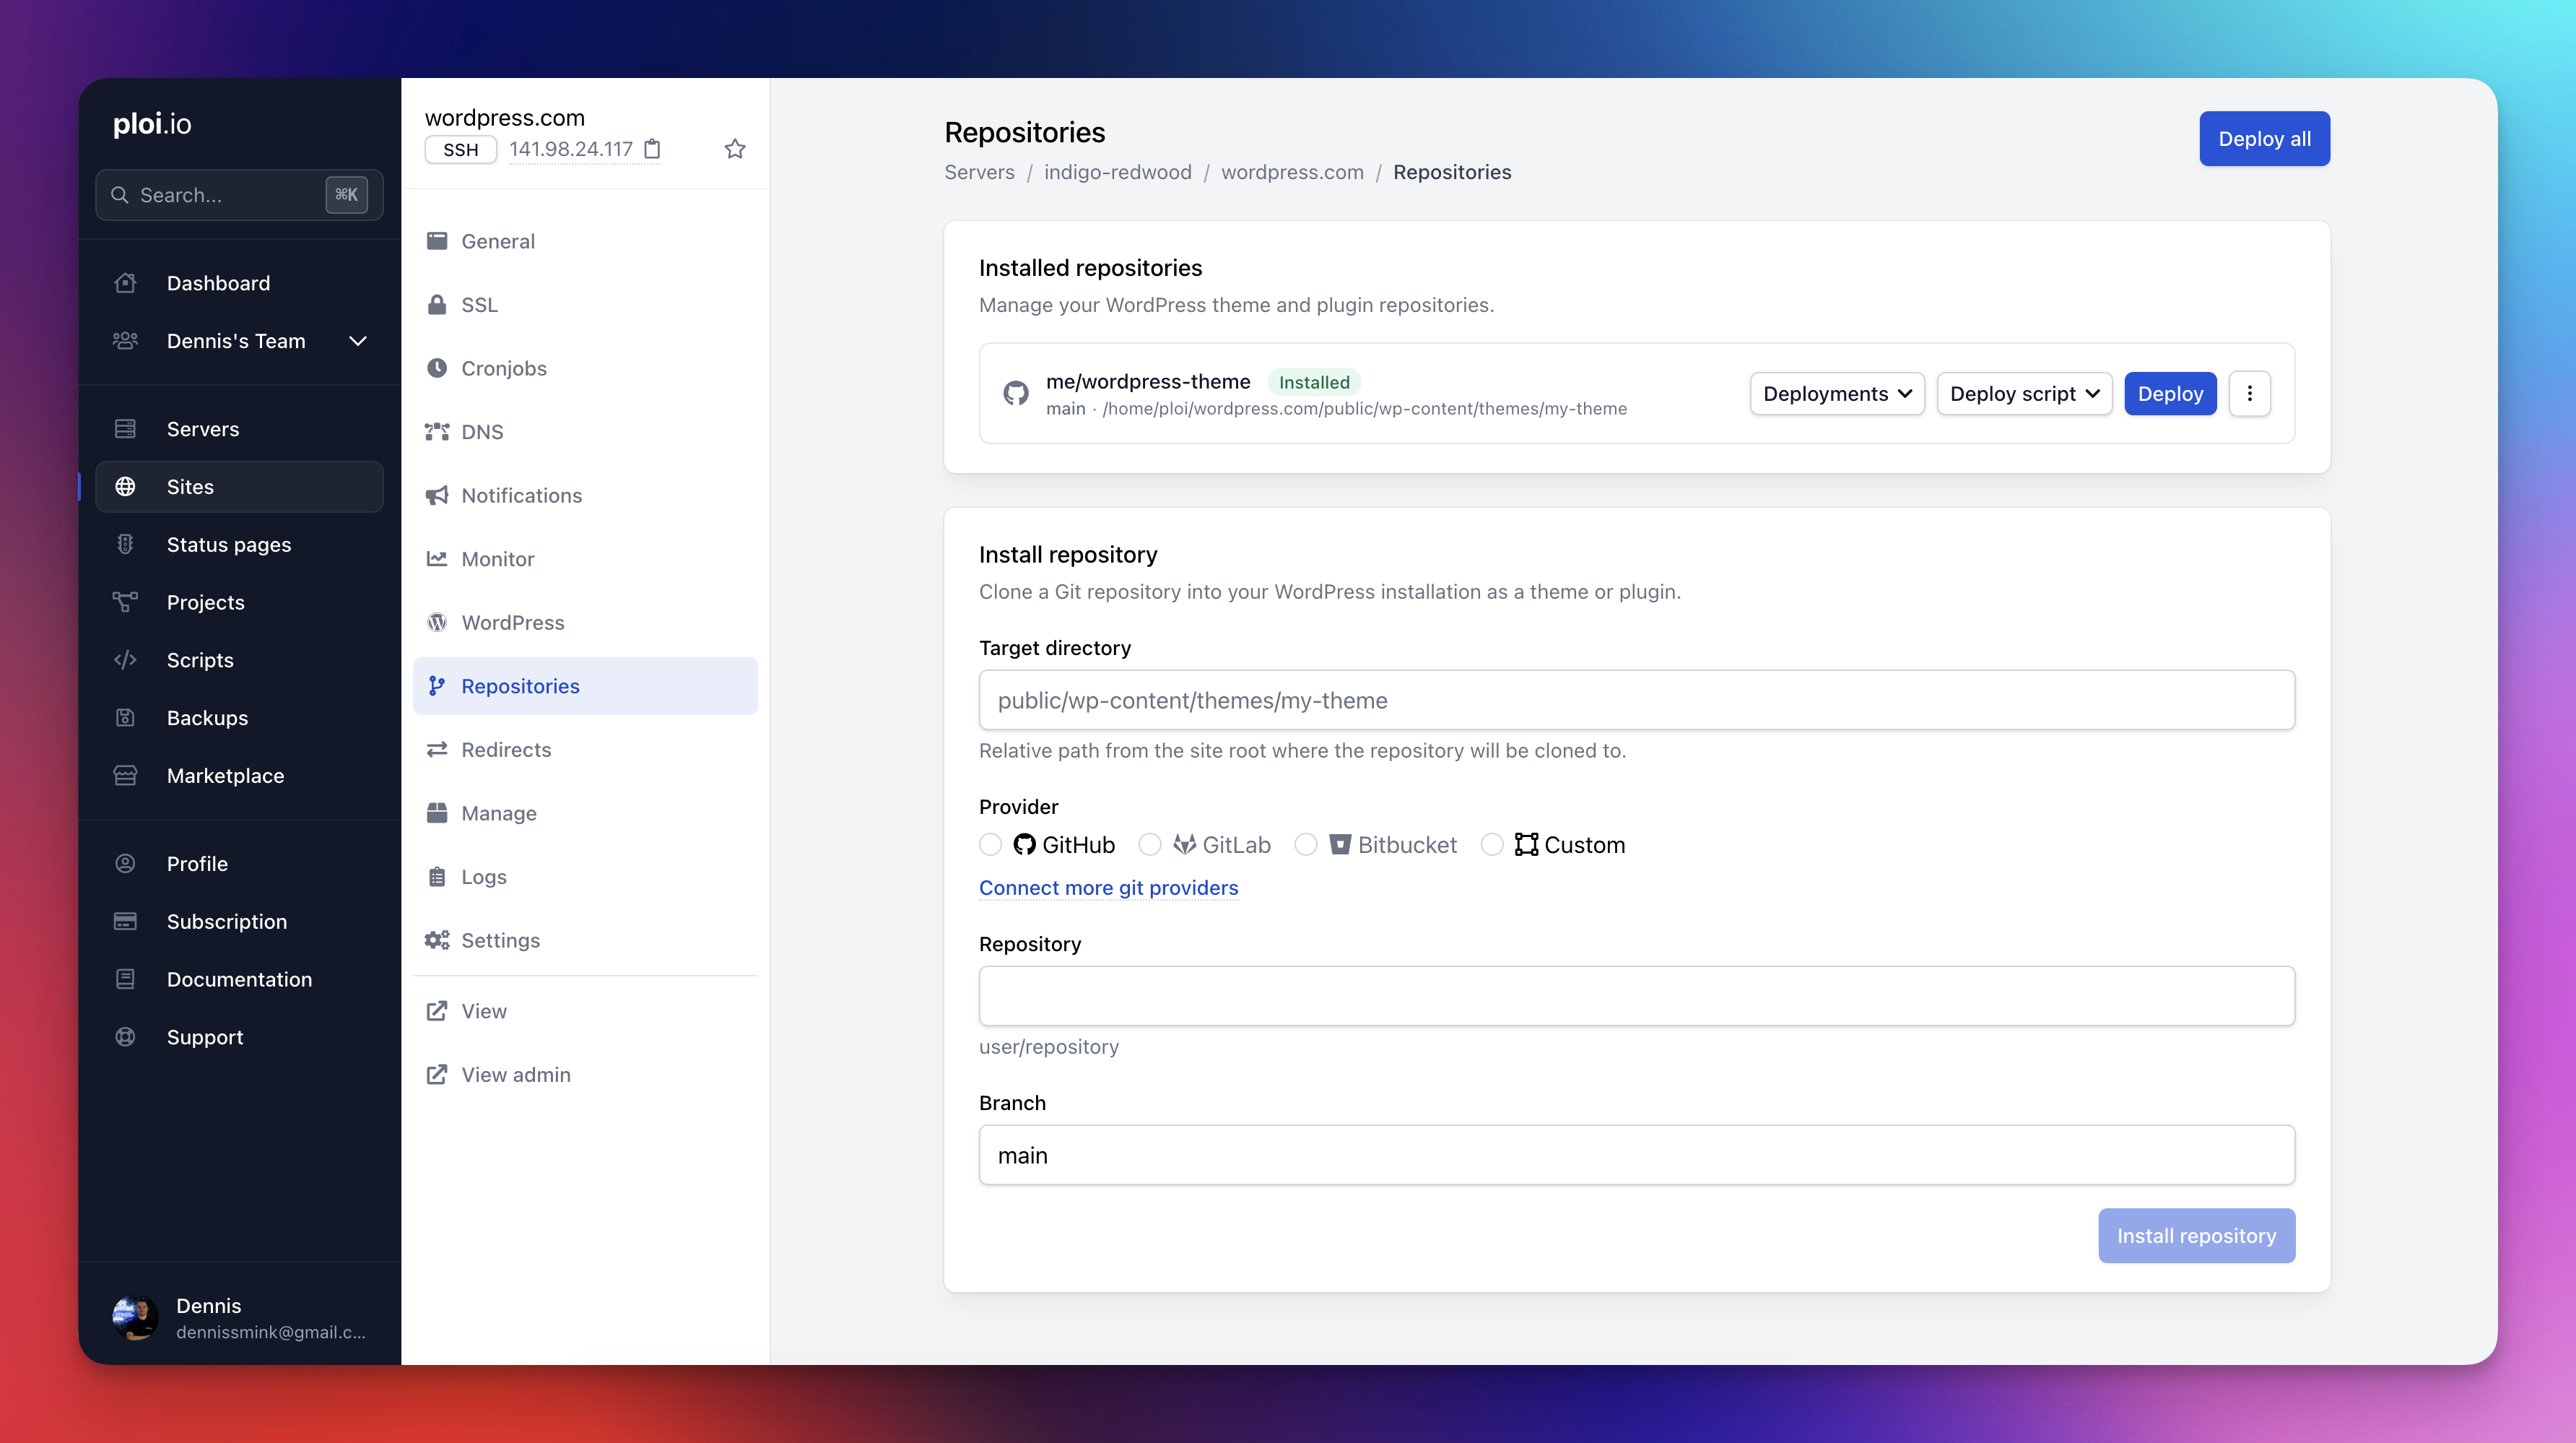This screenshot has height=1443, width=2576.
Task: Open the WordPress site menu item
Action: pos(512,622)
